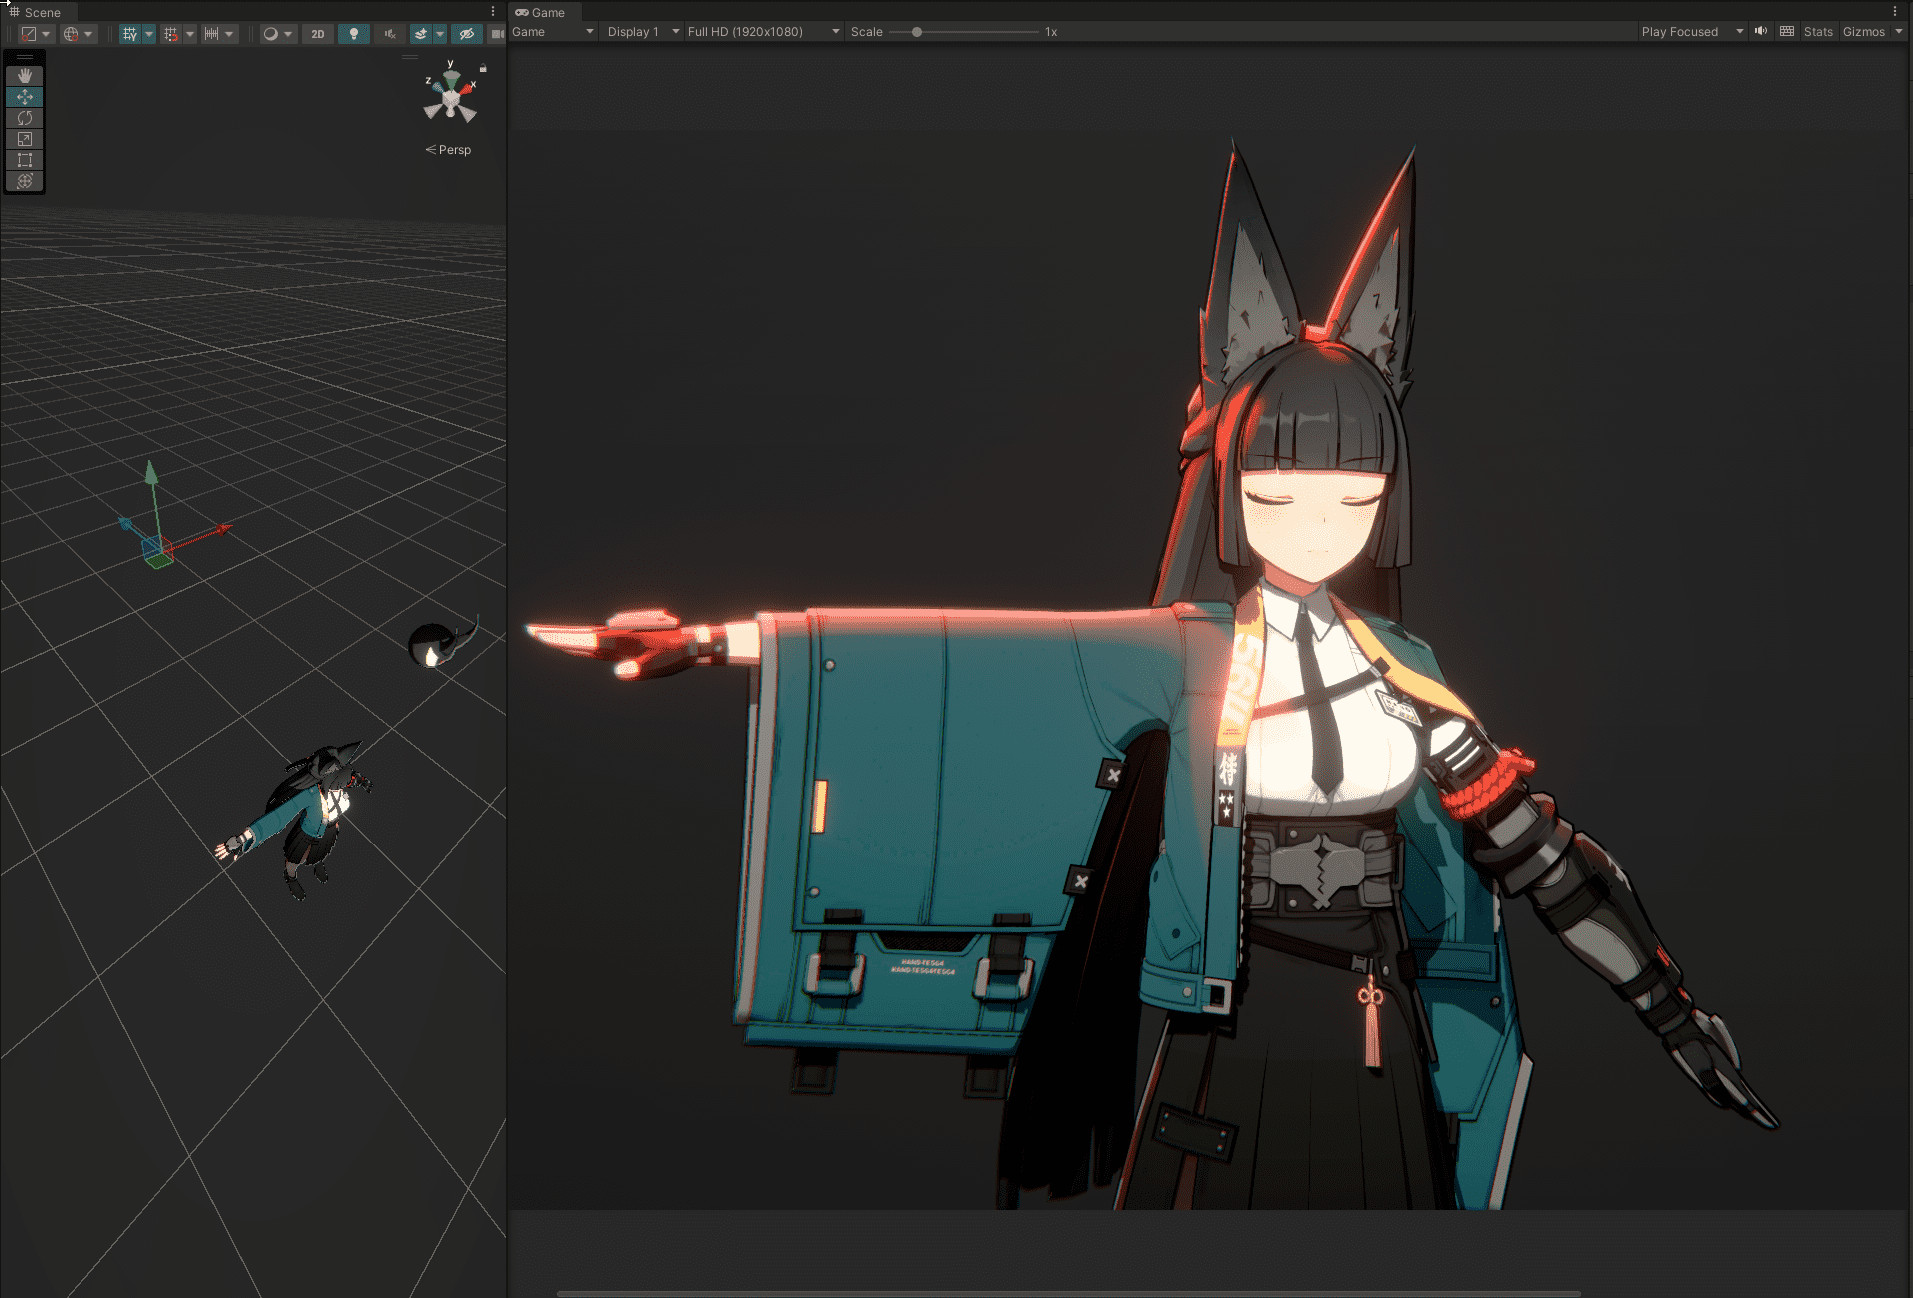Open the Display 1 dropdown
The width and height of the screenshot is (1913, 1298).
[643, 32]
